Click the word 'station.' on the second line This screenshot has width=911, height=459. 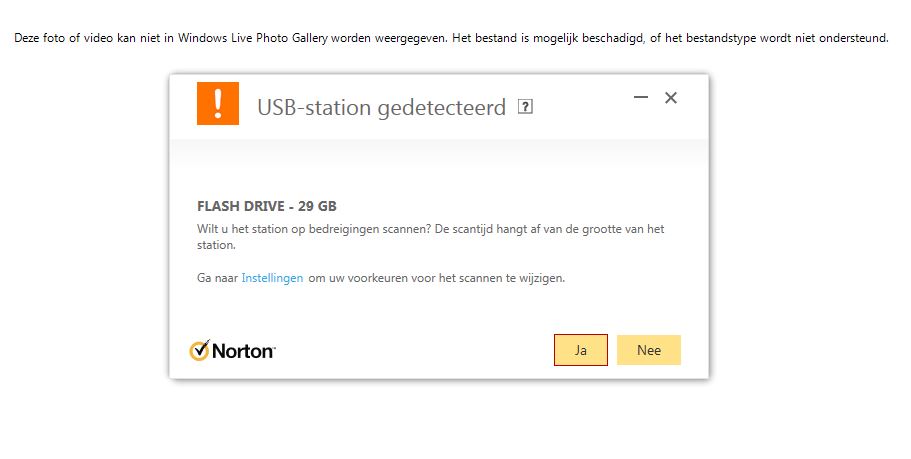coord(216,244)
